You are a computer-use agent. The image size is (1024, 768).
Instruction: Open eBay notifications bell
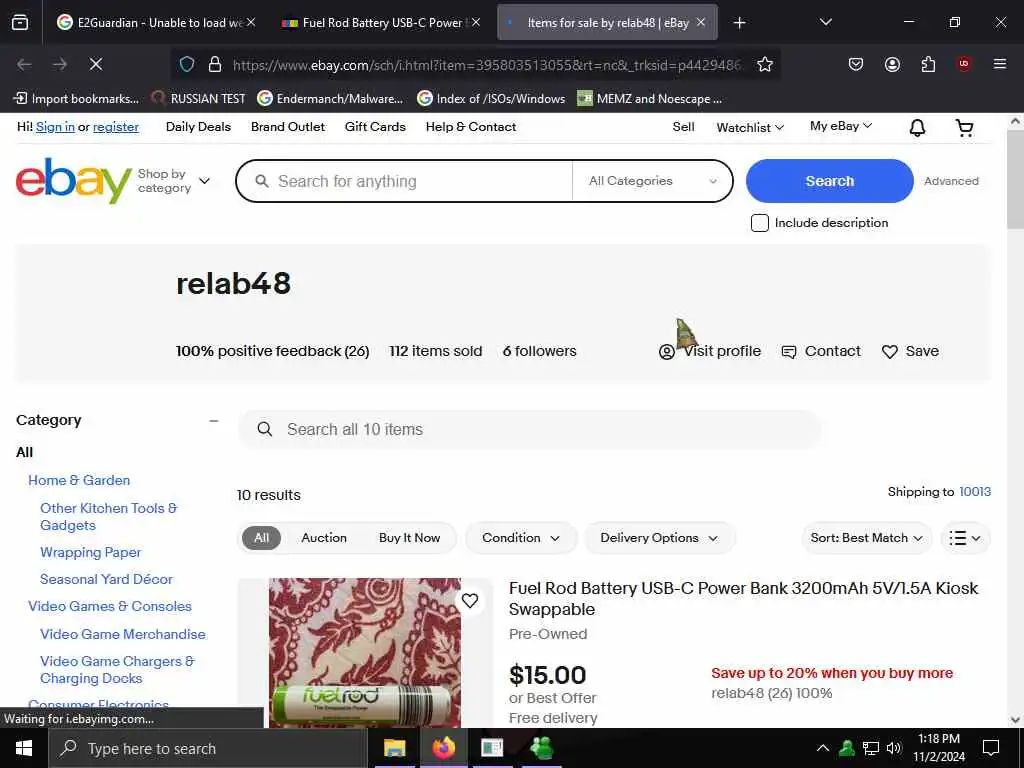click(918, 127)
